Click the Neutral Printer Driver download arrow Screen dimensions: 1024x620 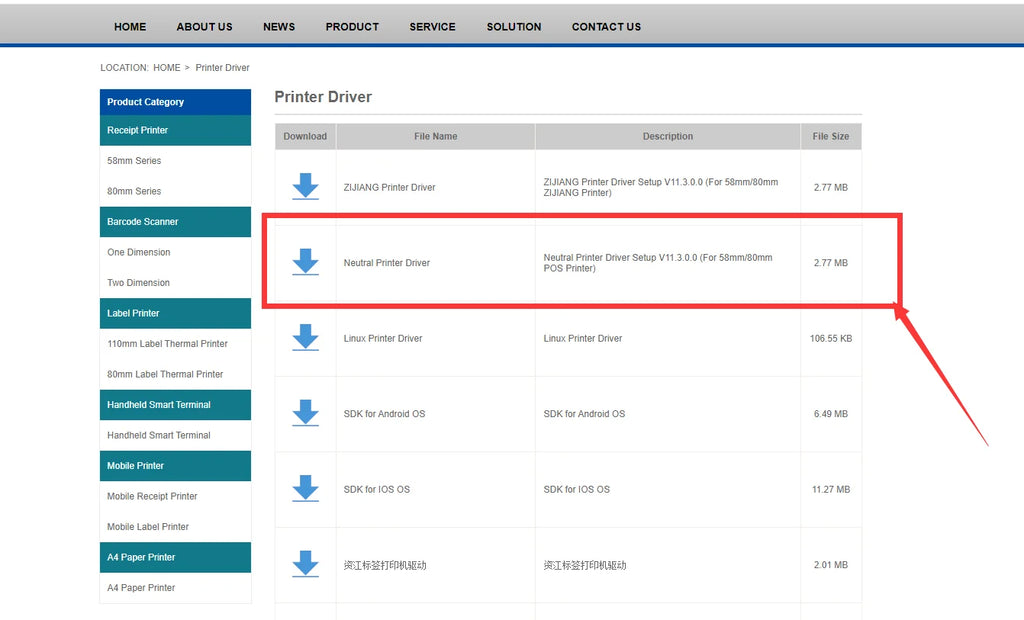(x=305, y=262)
